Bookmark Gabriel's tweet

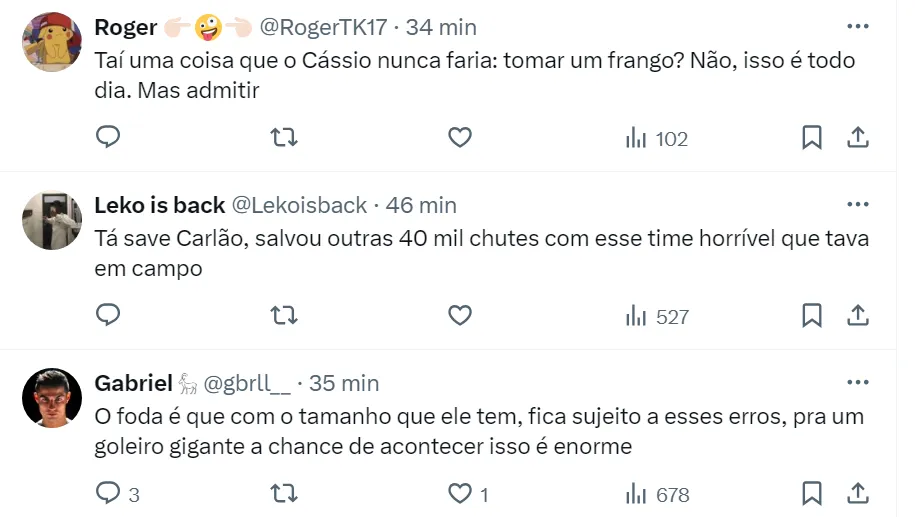coord(812,494)
